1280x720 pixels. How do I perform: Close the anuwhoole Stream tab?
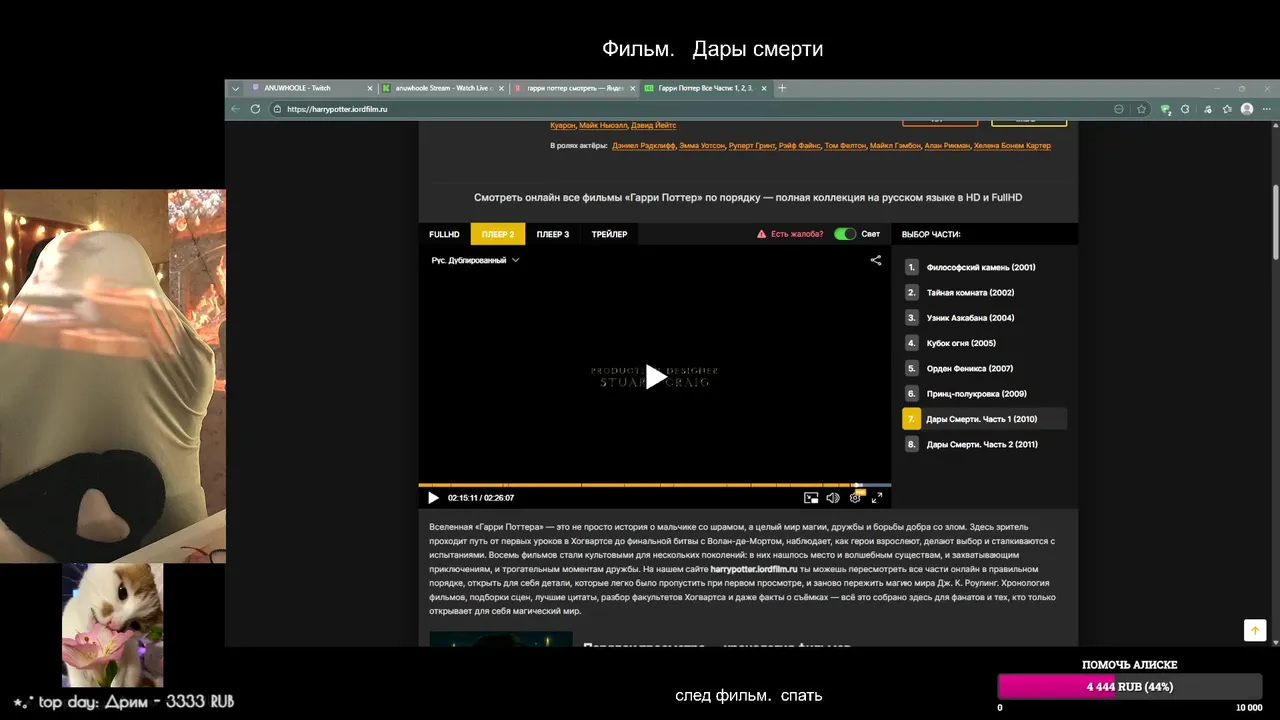(x=501, y=88)
